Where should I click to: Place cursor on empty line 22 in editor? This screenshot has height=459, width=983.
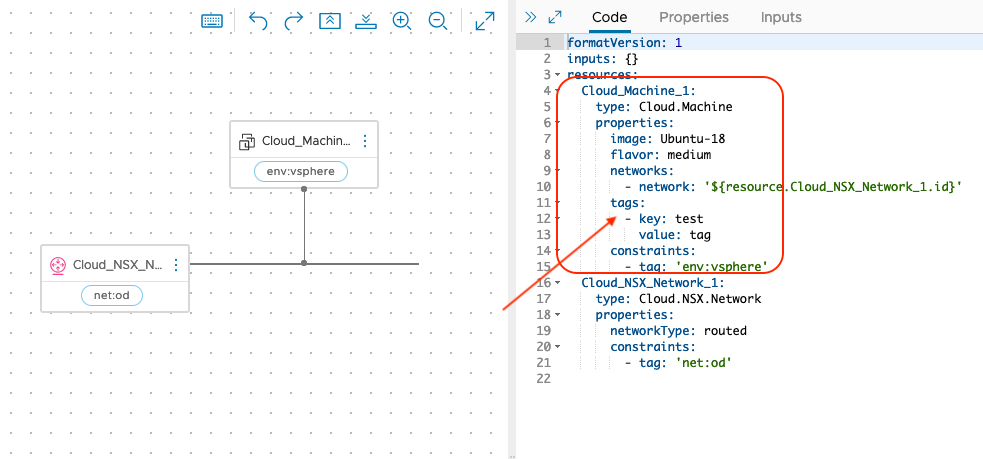point(700,379)
